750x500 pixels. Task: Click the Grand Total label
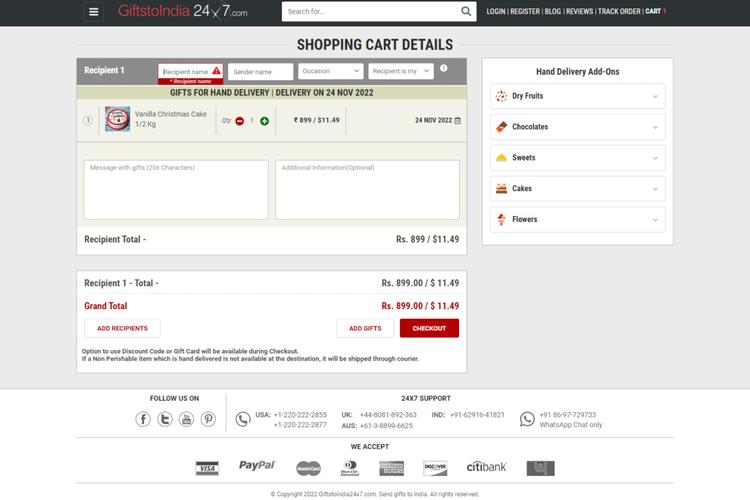(106, 306)
